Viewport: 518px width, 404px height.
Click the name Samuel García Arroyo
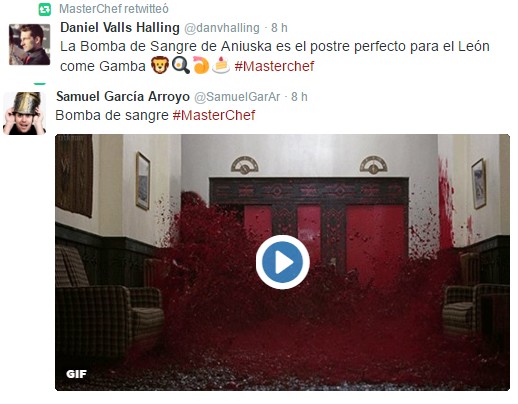point(123,96)
